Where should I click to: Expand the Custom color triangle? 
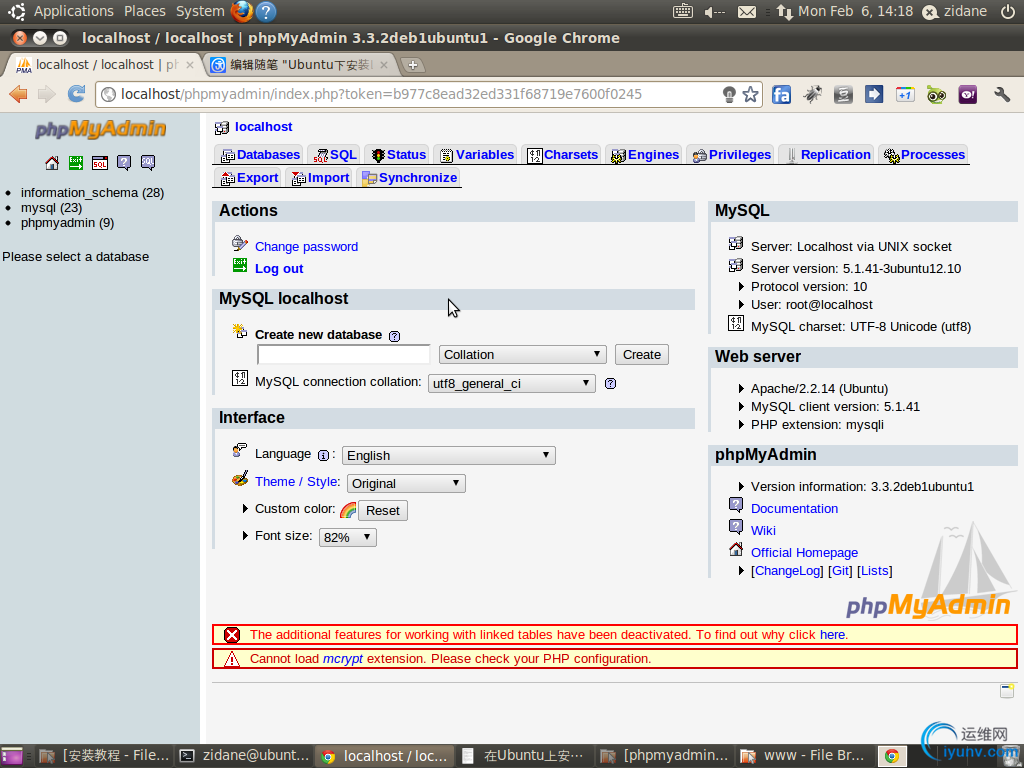245,509
